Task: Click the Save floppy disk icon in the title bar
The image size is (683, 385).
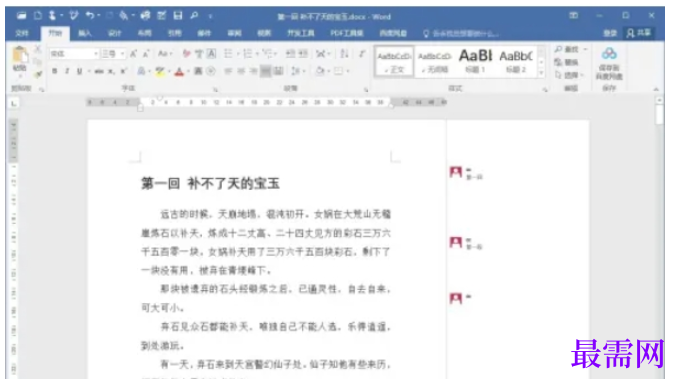Action: pos(178,16)
